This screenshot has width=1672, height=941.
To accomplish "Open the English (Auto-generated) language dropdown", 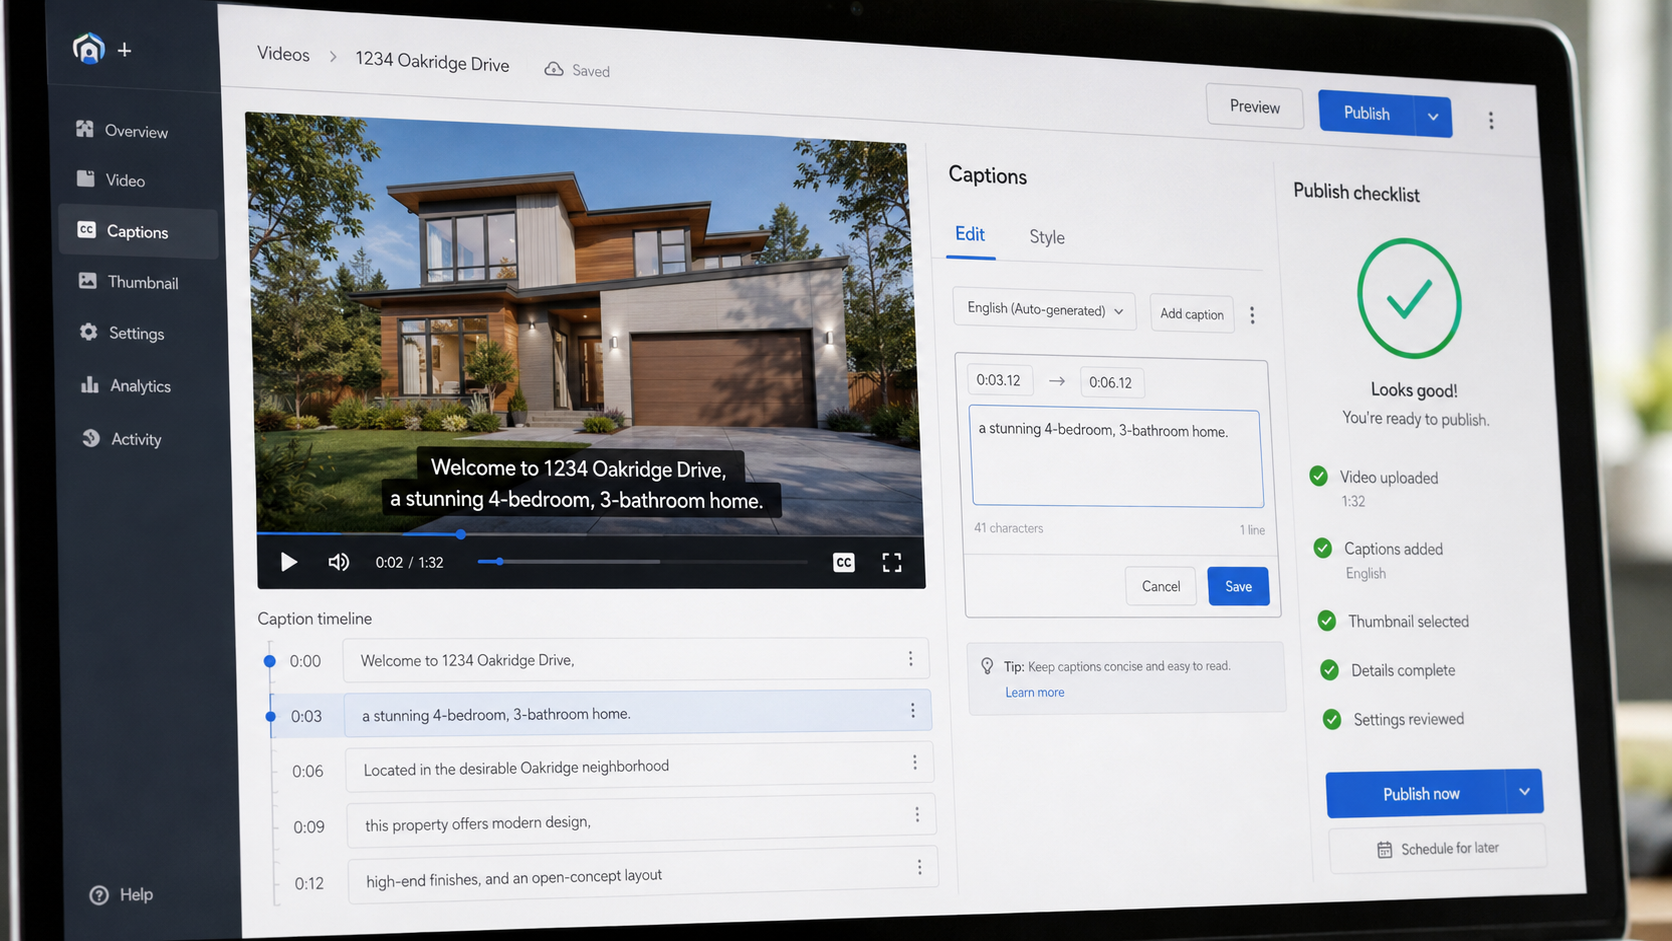I will pos(1045,309).
